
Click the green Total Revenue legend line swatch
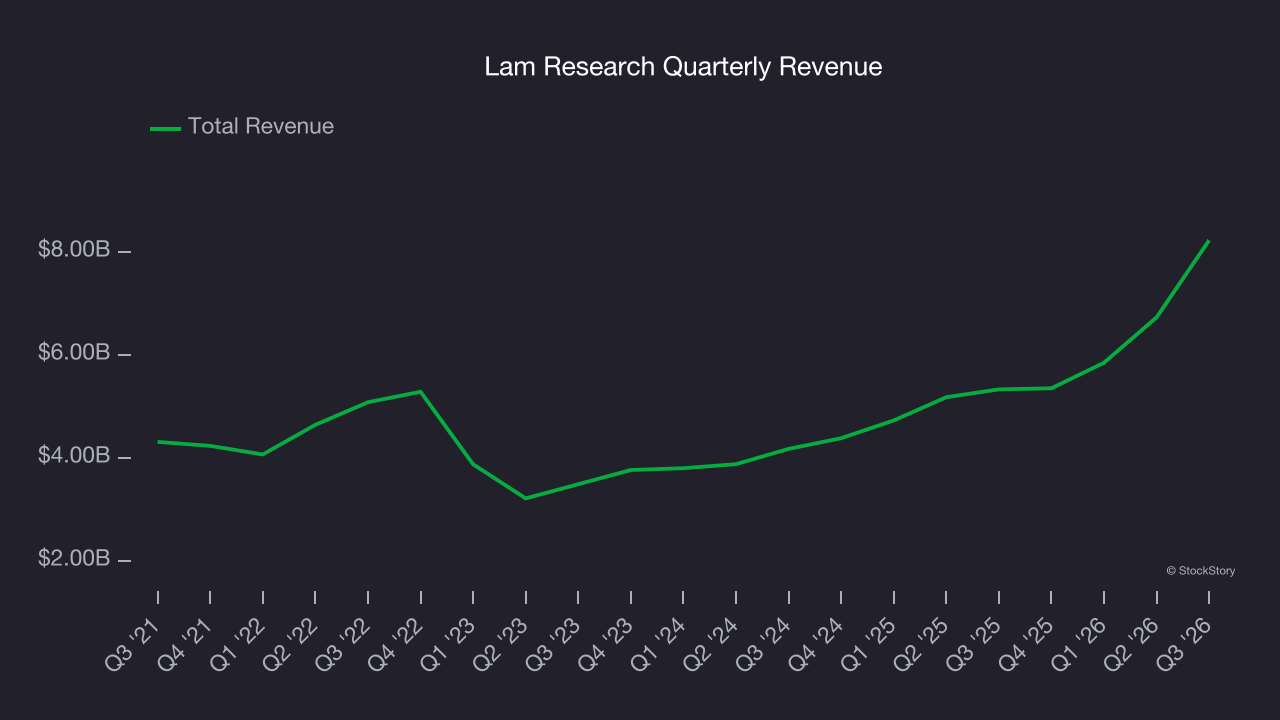[165, 128]
